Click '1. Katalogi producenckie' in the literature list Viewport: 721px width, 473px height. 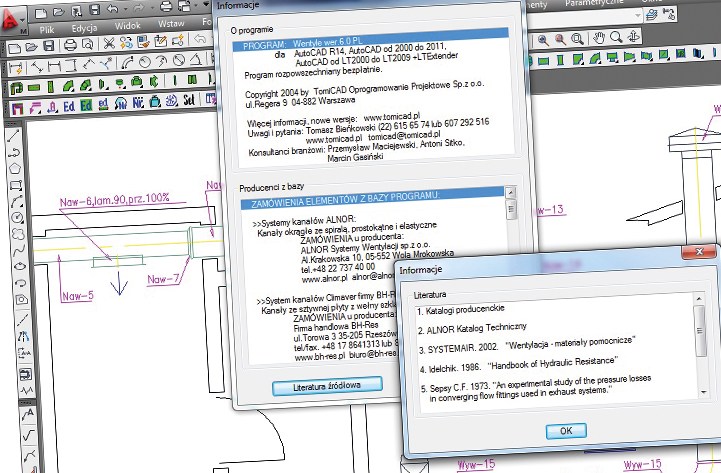click(x=461, y=309)
